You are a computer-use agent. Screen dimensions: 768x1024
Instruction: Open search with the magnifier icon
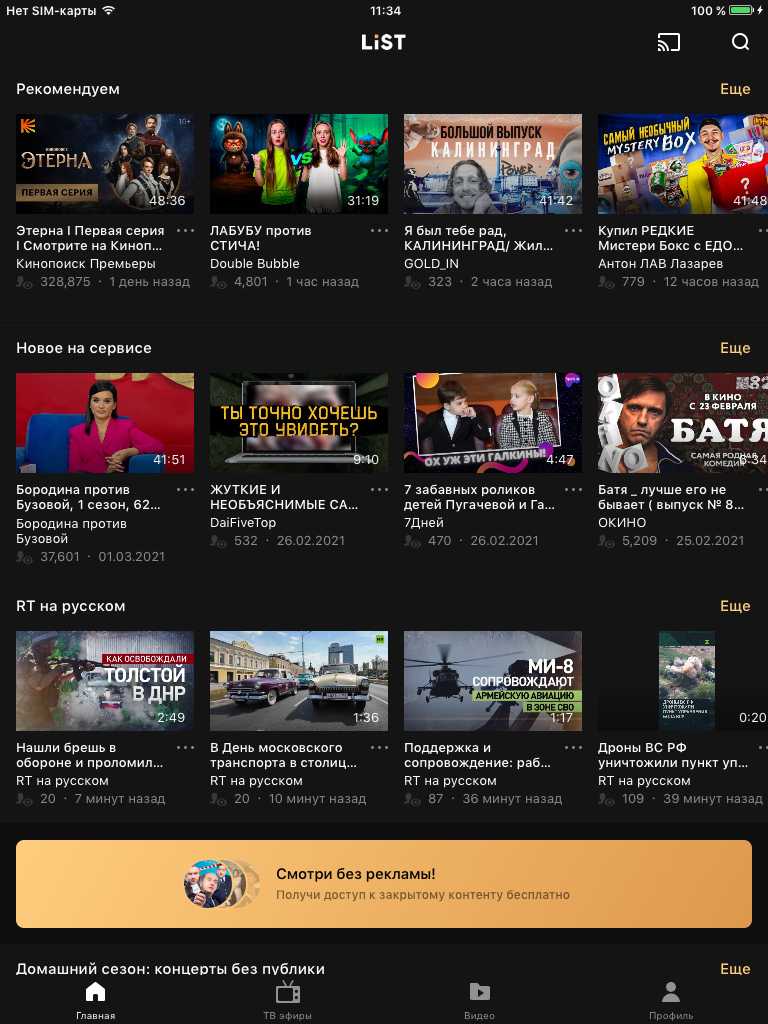[740, 42]
